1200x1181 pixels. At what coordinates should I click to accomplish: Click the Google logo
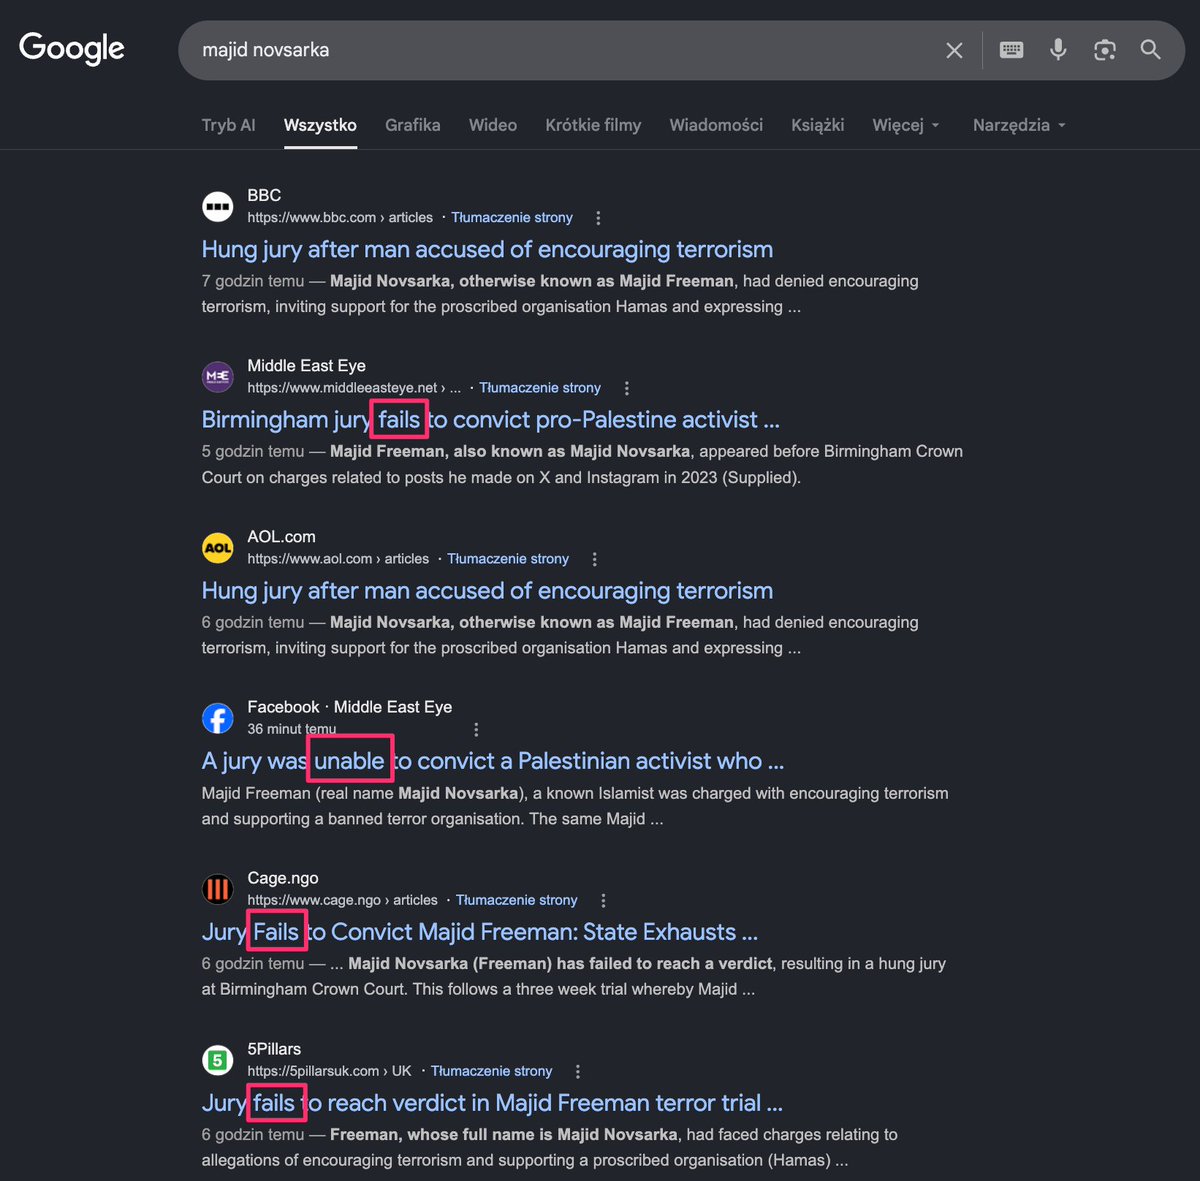pos(72,48)
